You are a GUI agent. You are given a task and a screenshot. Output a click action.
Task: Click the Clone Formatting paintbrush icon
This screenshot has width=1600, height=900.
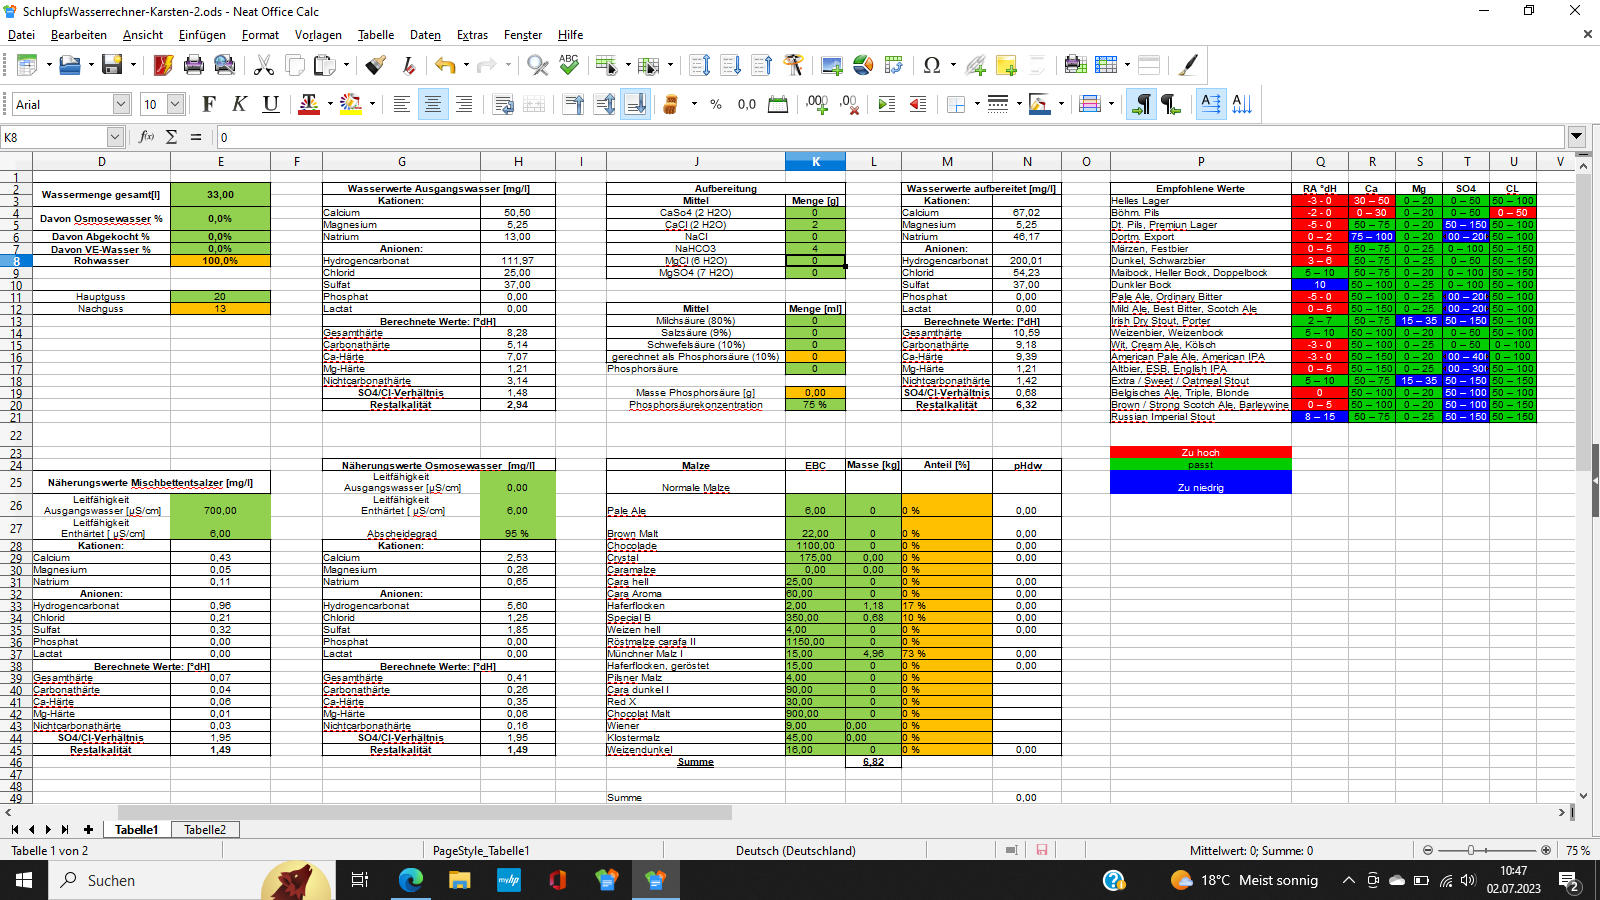[376, 66]
